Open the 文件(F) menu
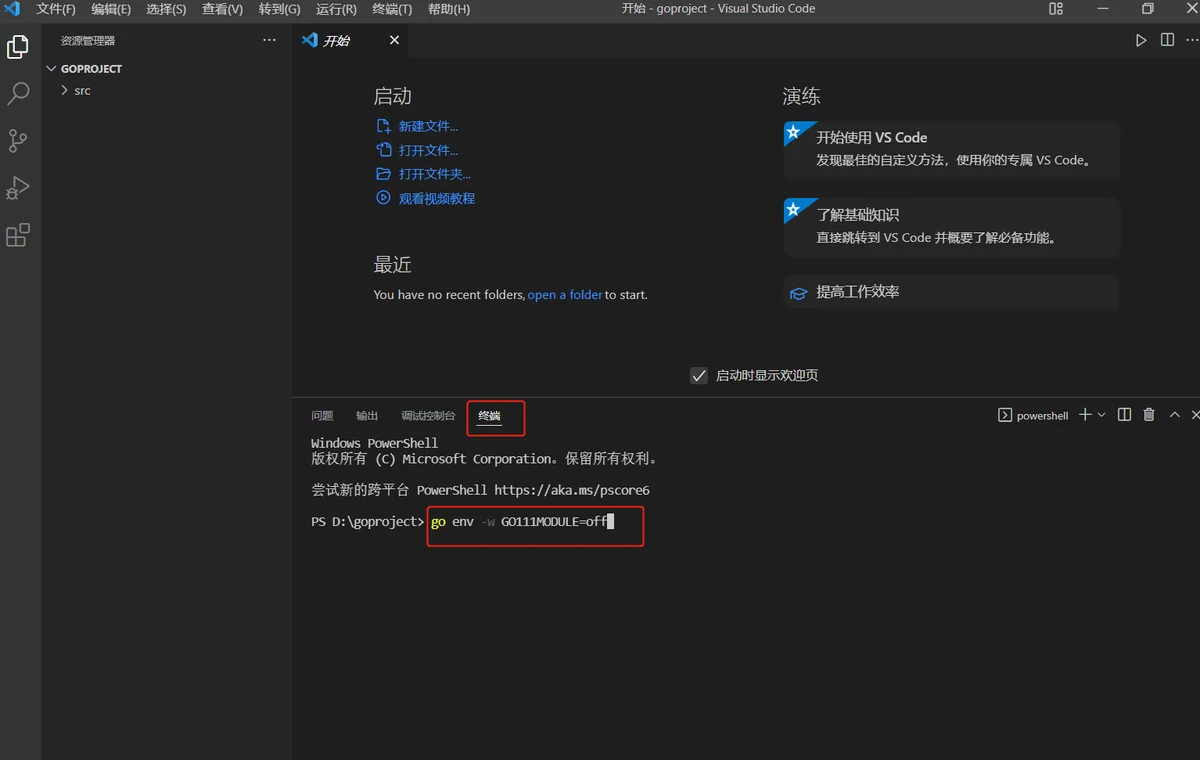The height and width of the screenshot is (760, 1200). pyautogui.click(x=56, y=9)
